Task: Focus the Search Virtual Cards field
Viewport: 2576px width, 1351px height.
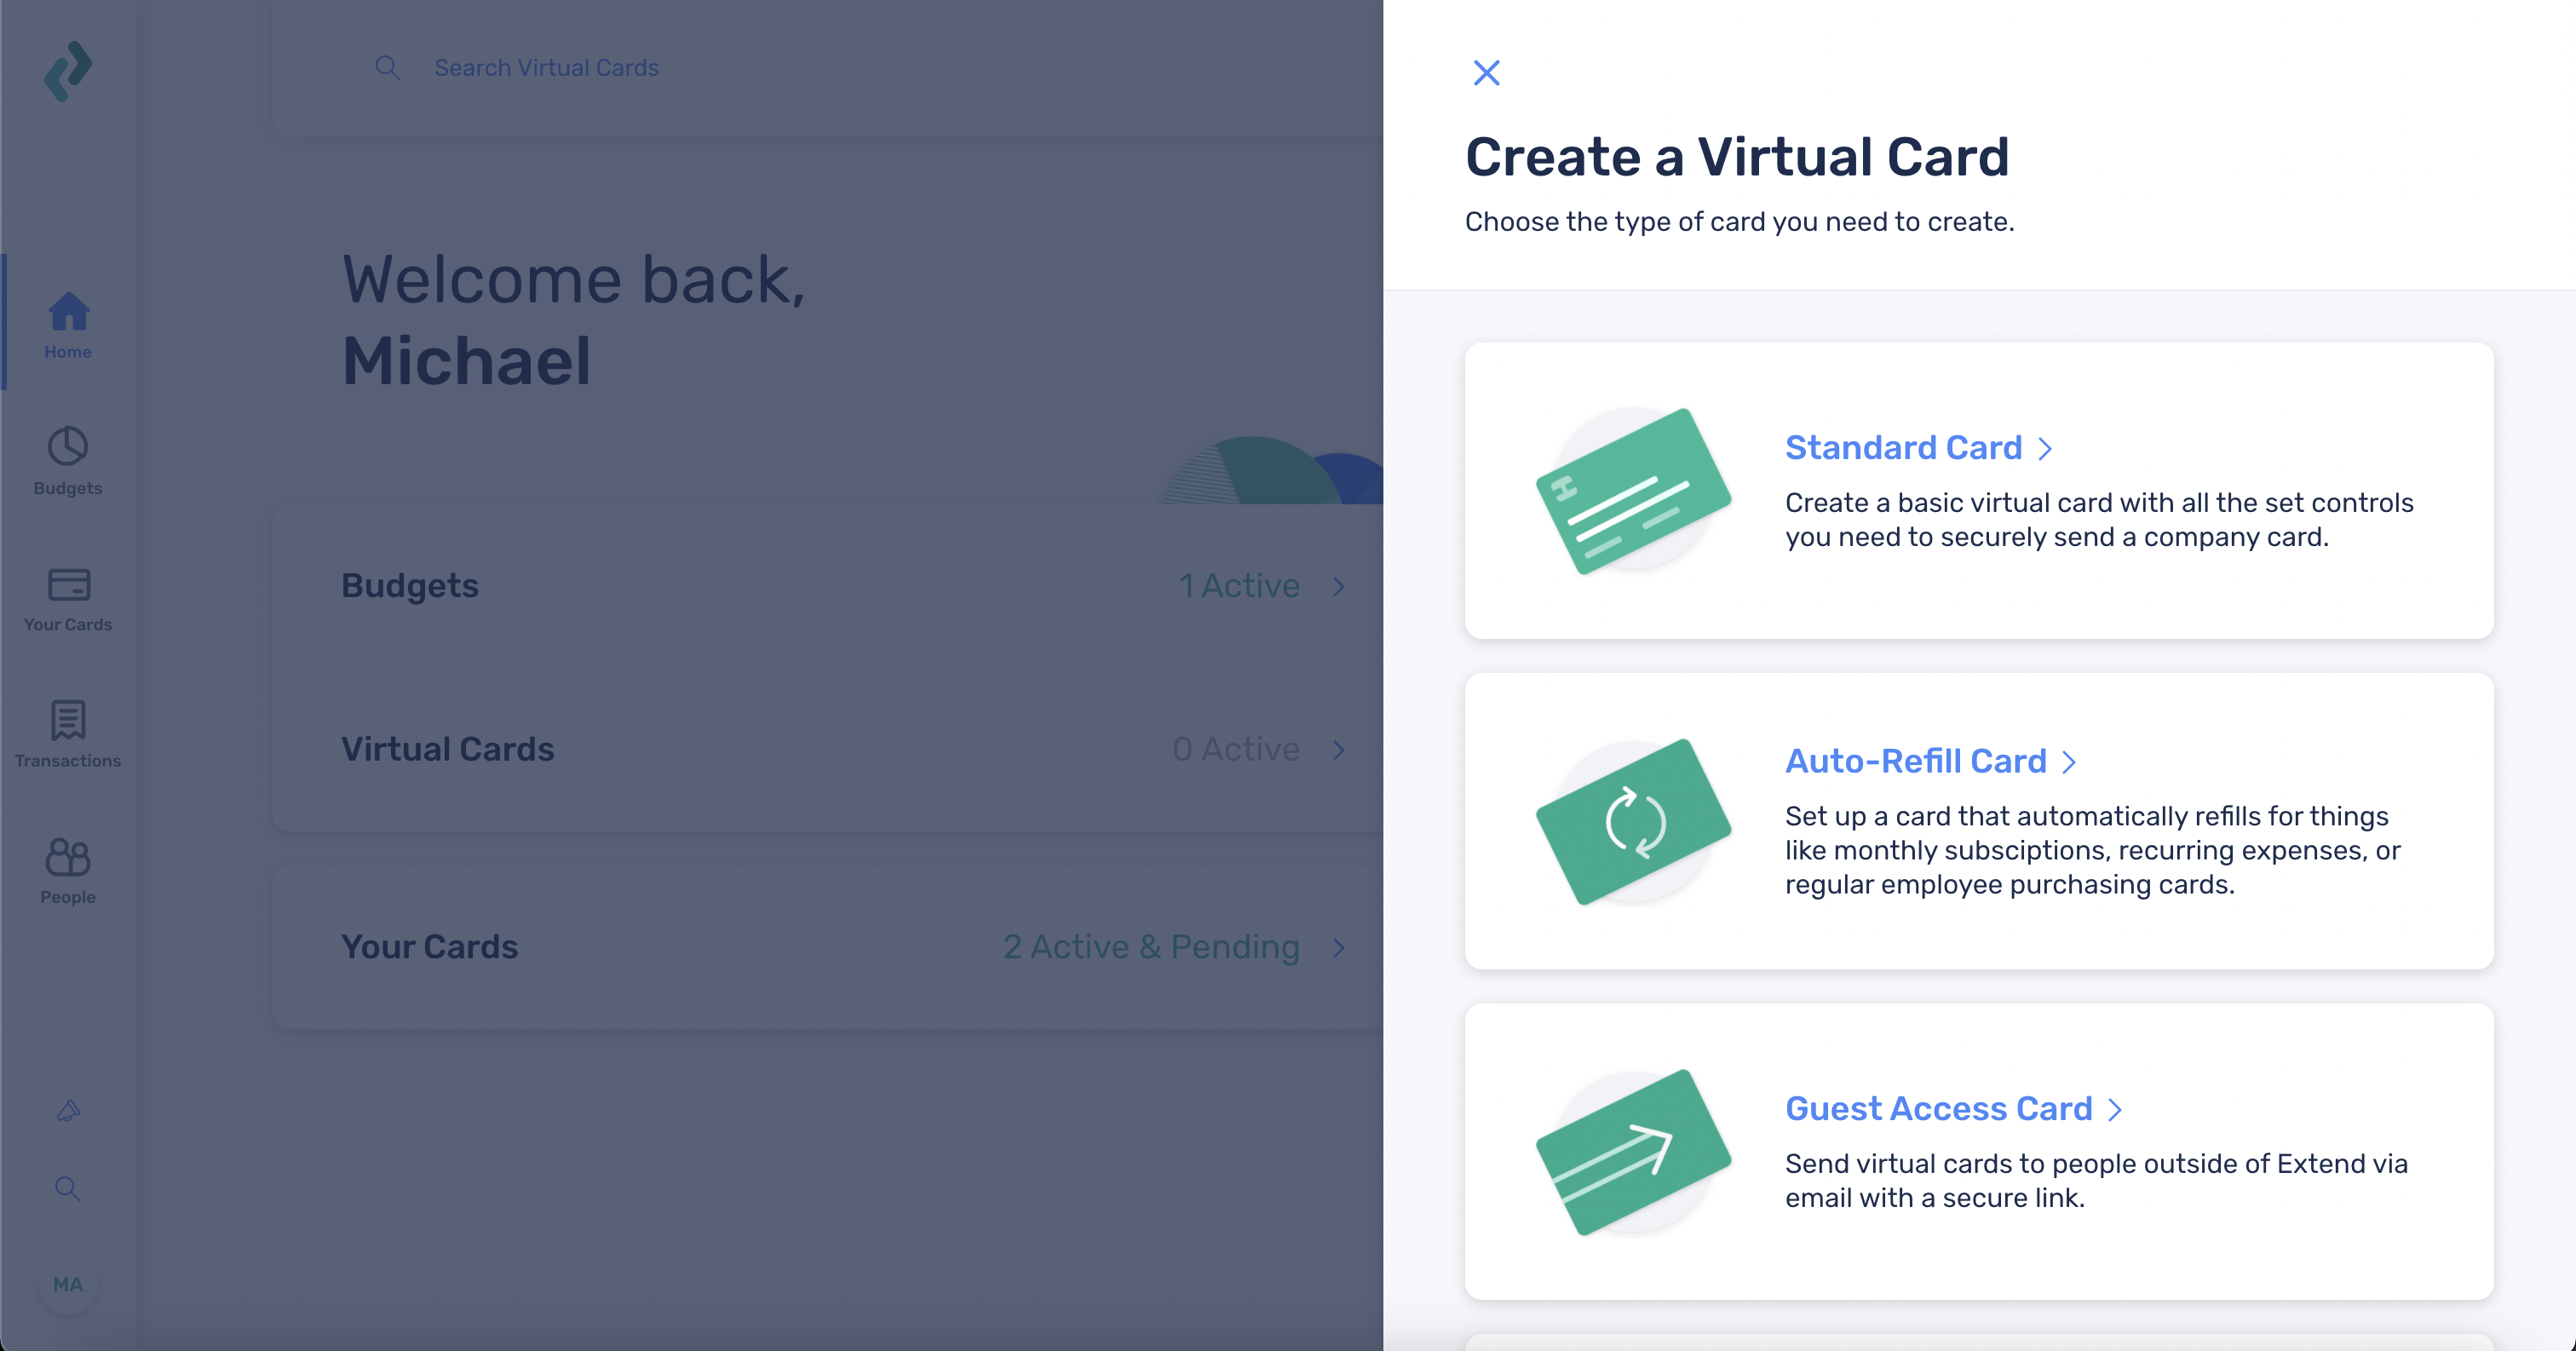Action: 546,67
